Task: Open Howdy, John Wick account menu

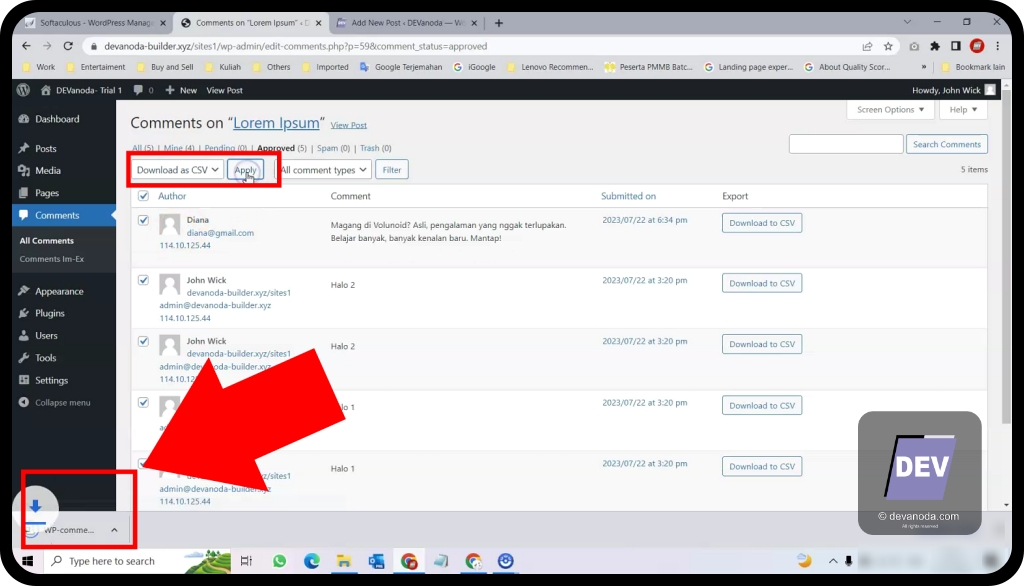Action: 953,90
